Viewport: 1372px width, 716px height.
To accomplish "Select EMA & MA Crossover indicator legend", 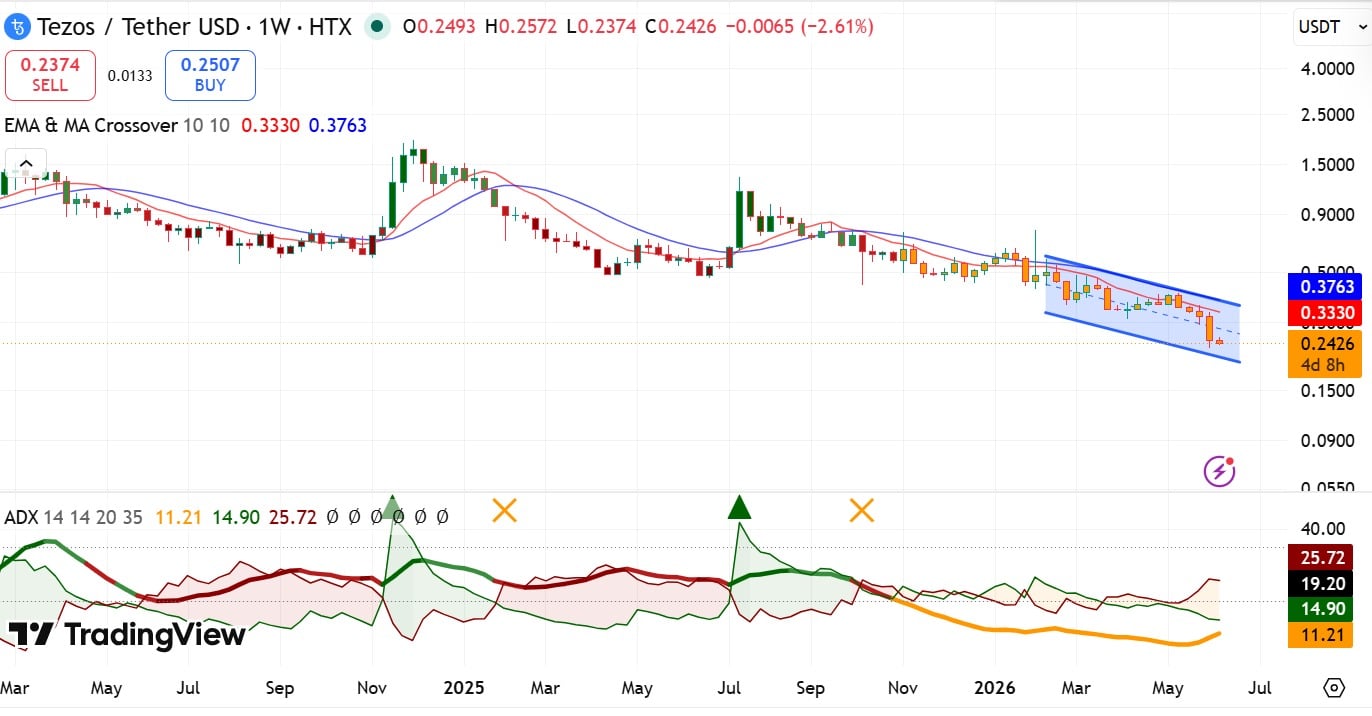I will click(x=91, y=125).
